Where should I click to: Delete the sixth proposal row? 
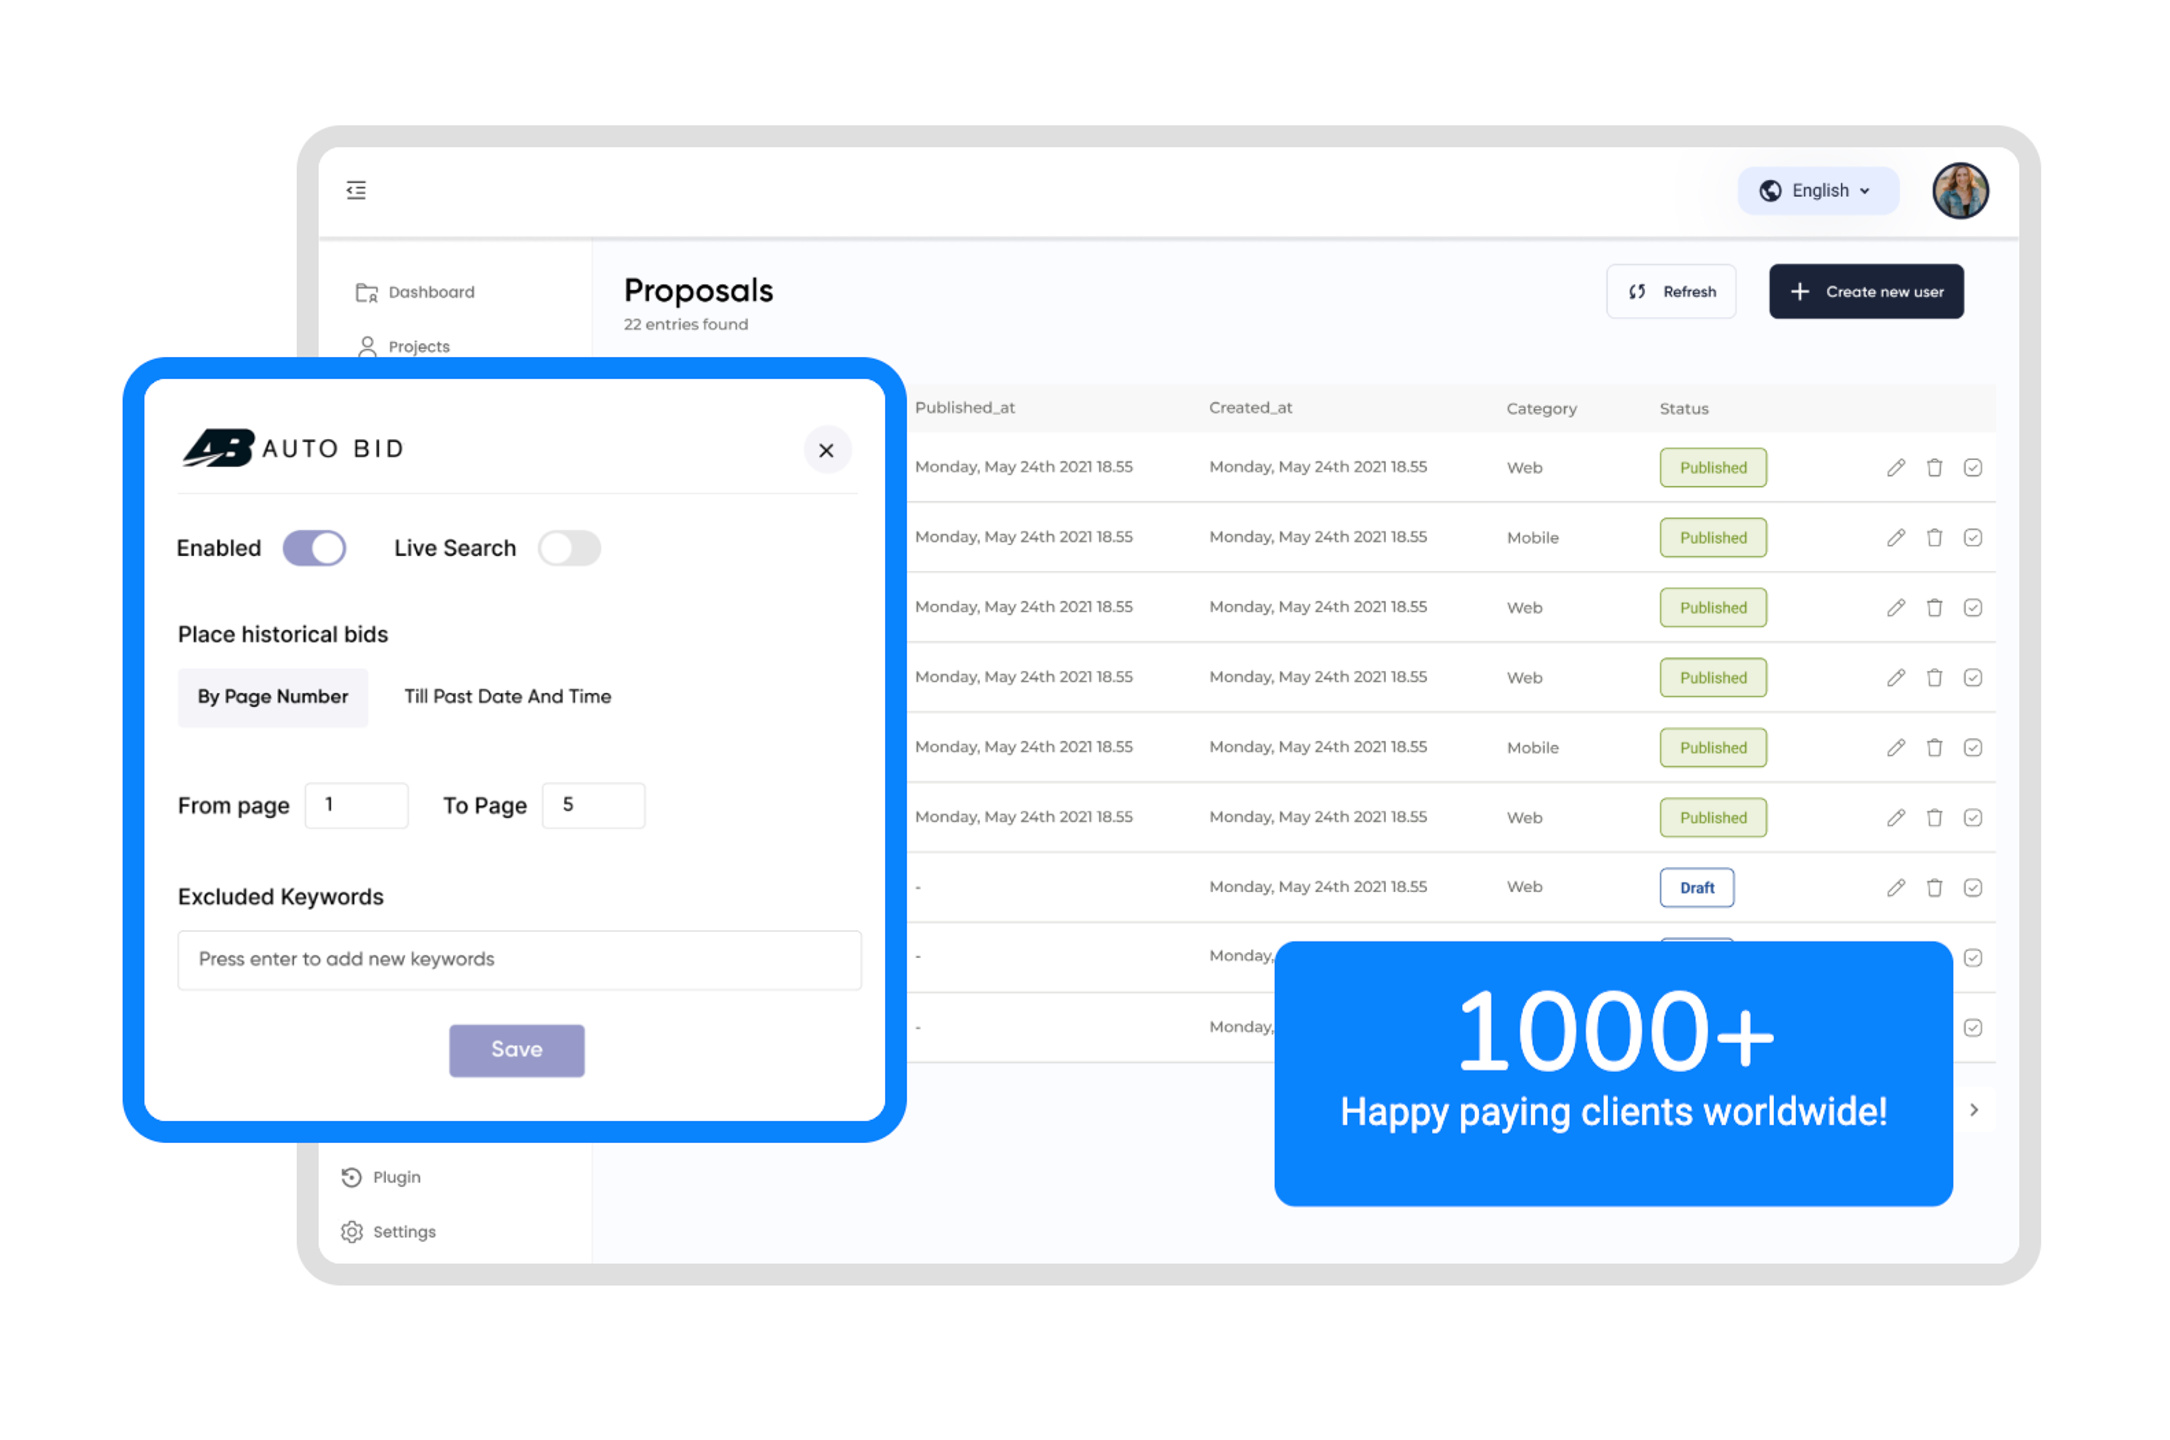point(1934,818)
